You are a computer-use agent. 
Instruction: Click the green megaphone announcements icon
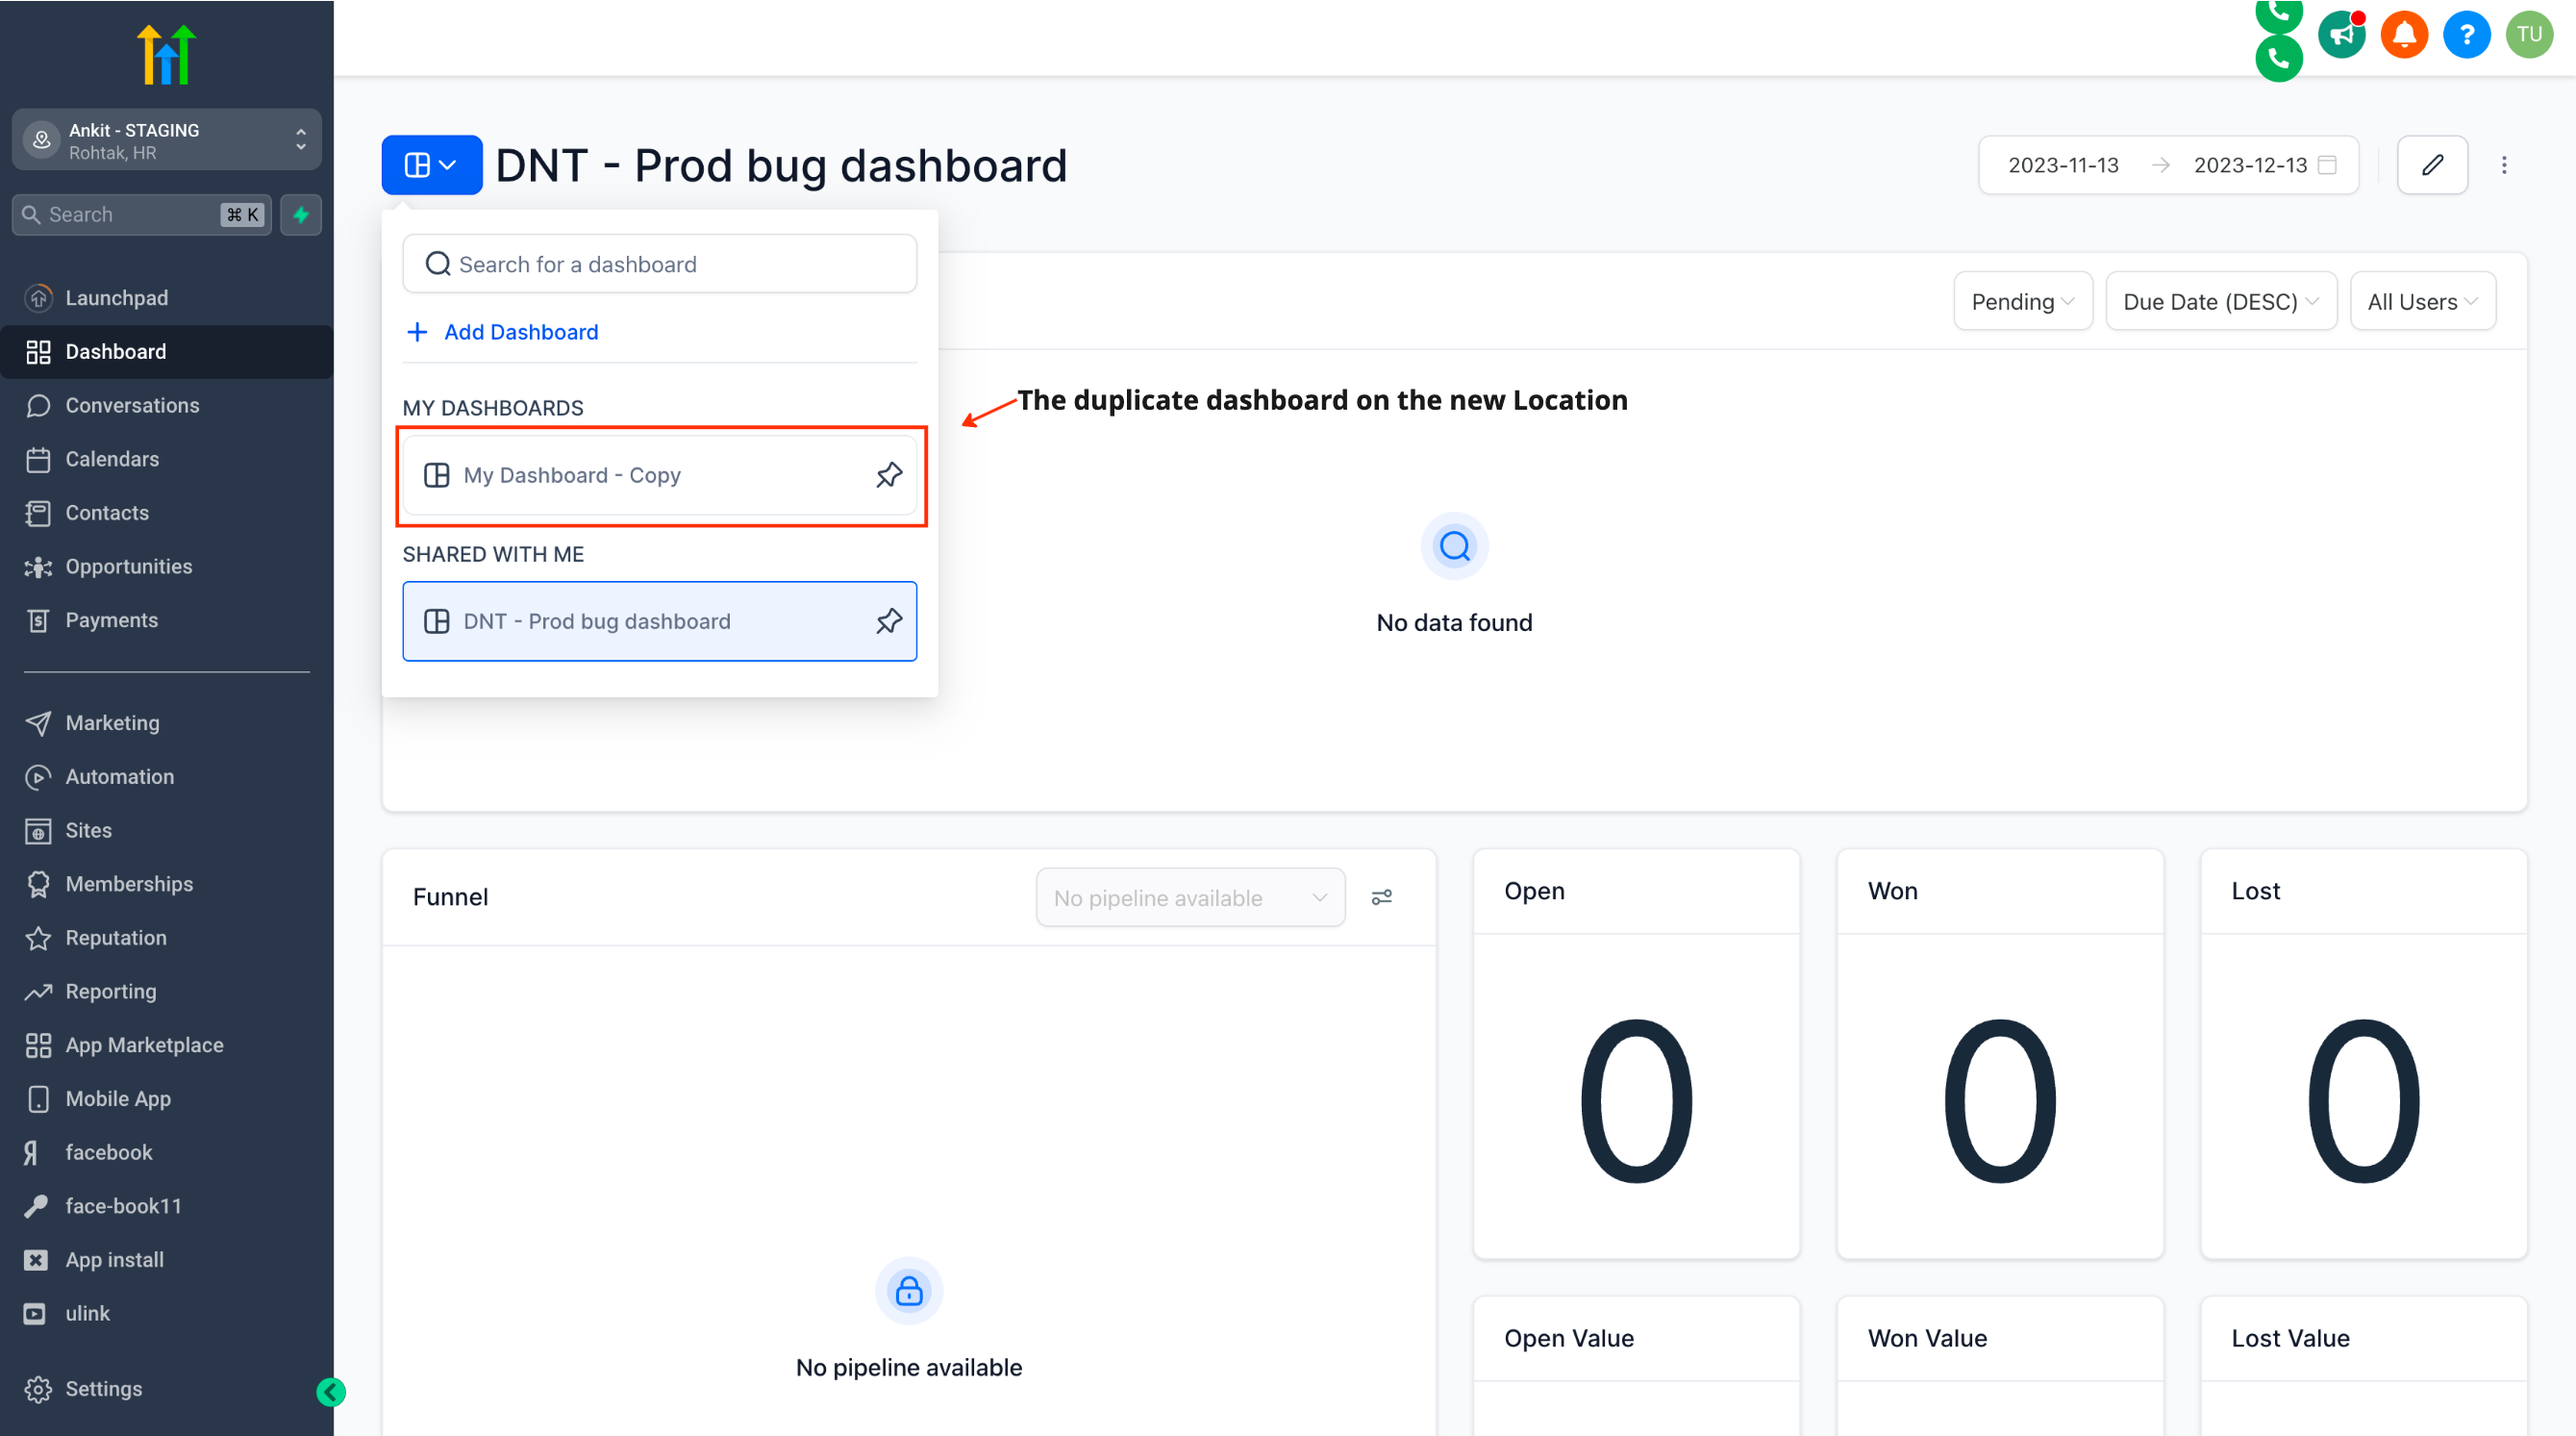[2341, 35]
